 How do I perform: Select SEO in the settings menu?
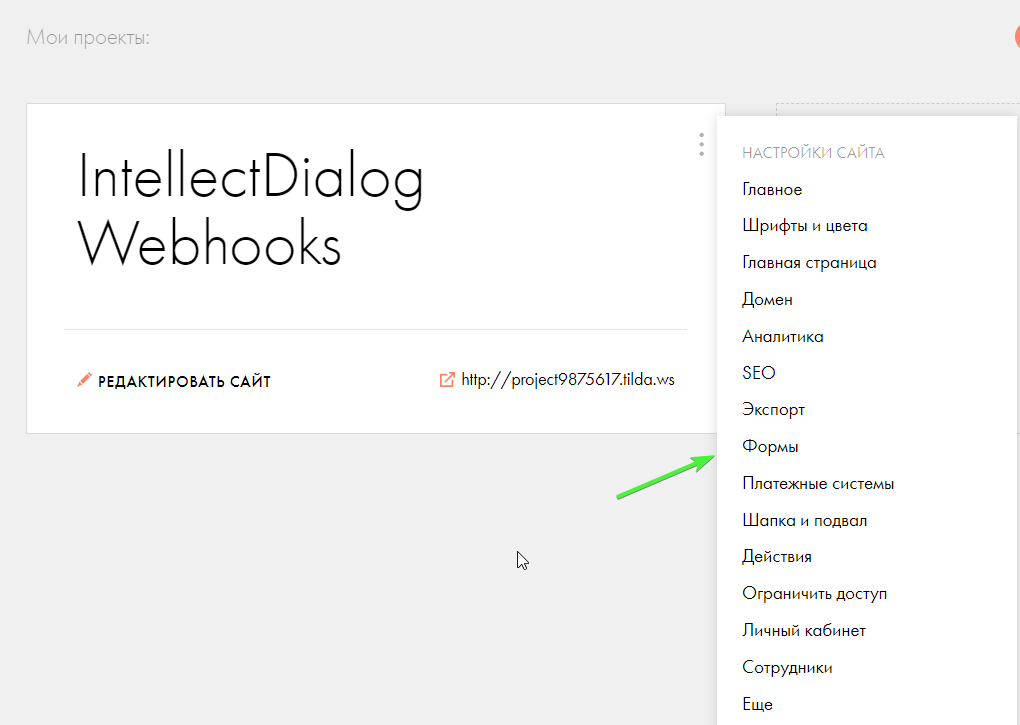[x=759, y=373]
